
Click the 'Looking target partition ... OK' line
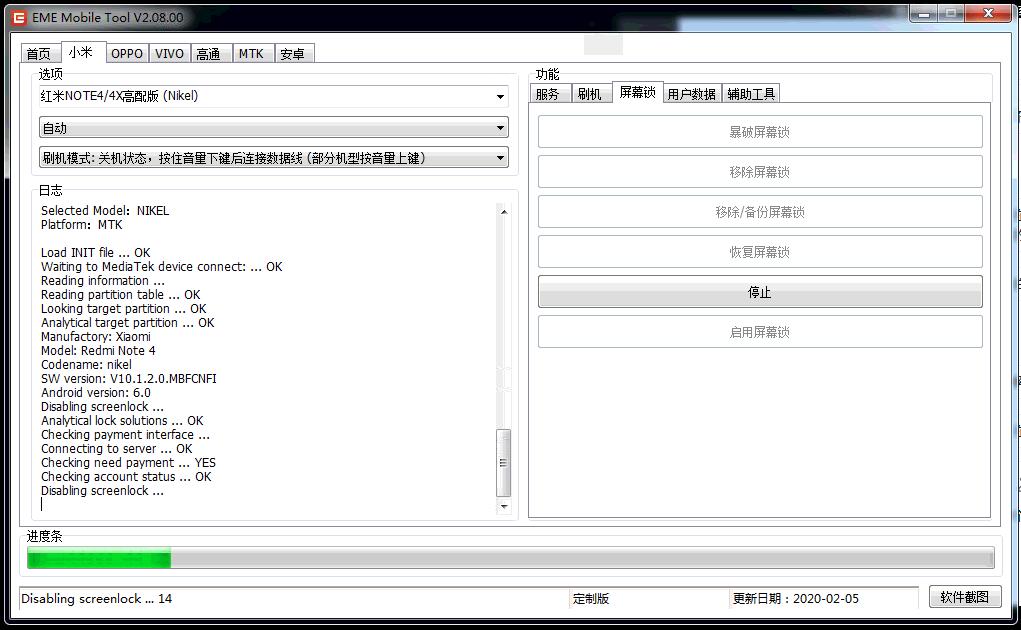pyautogui.click(x=124, y=308)
